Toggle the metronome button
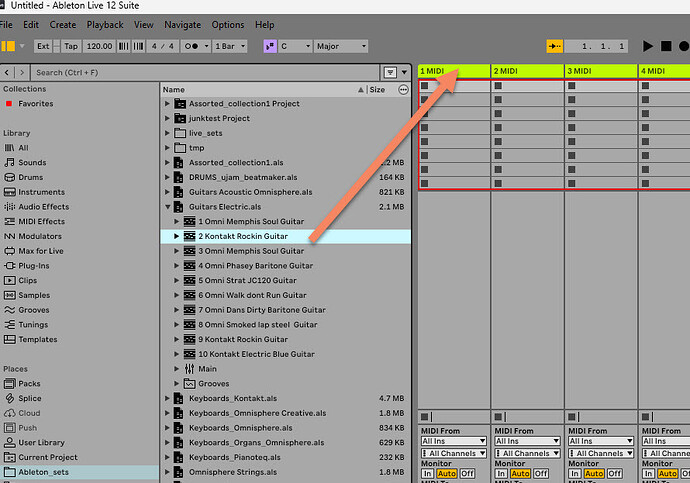 pos(191,46)
